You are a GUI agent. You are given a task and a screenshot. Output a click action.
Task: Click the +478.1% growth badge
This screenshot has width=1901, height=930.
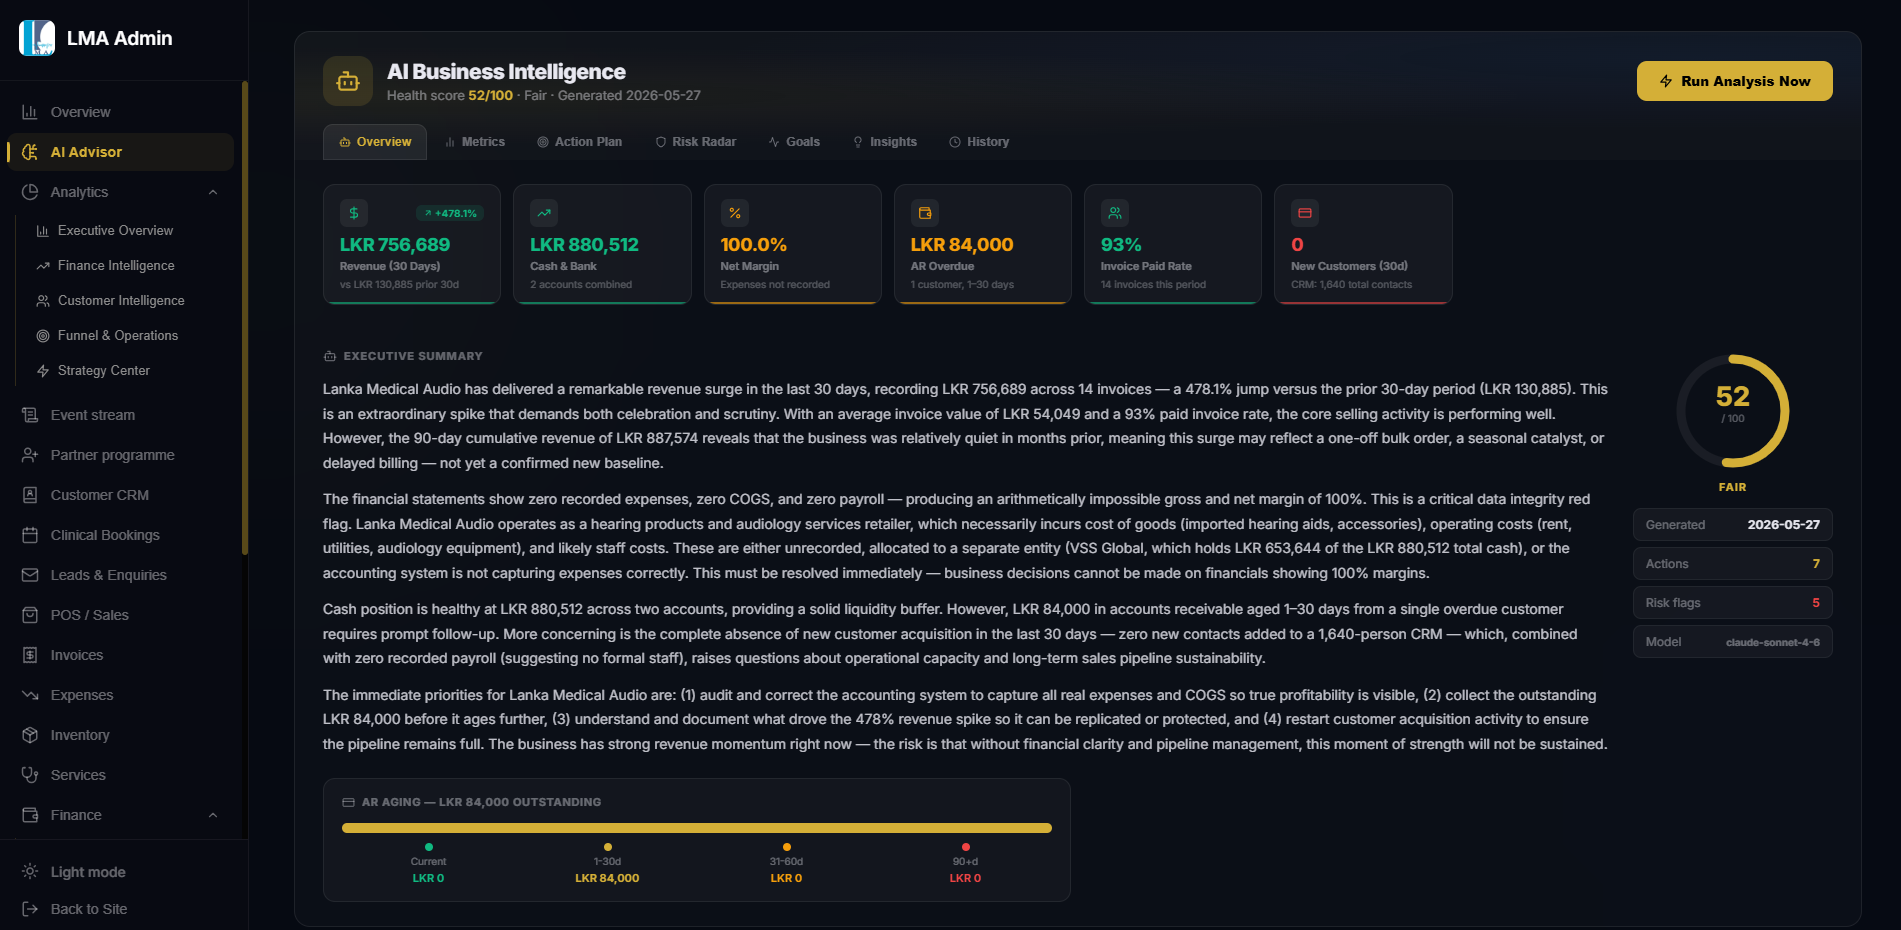(x=450, y=213)
